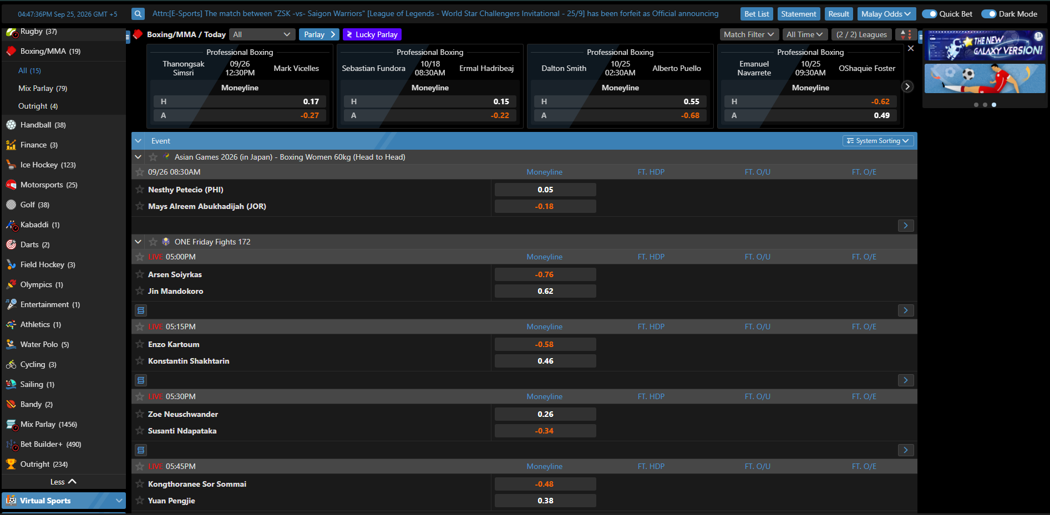Click the Result button
The image size is (1050, 515).
click(x=838, y=13)
